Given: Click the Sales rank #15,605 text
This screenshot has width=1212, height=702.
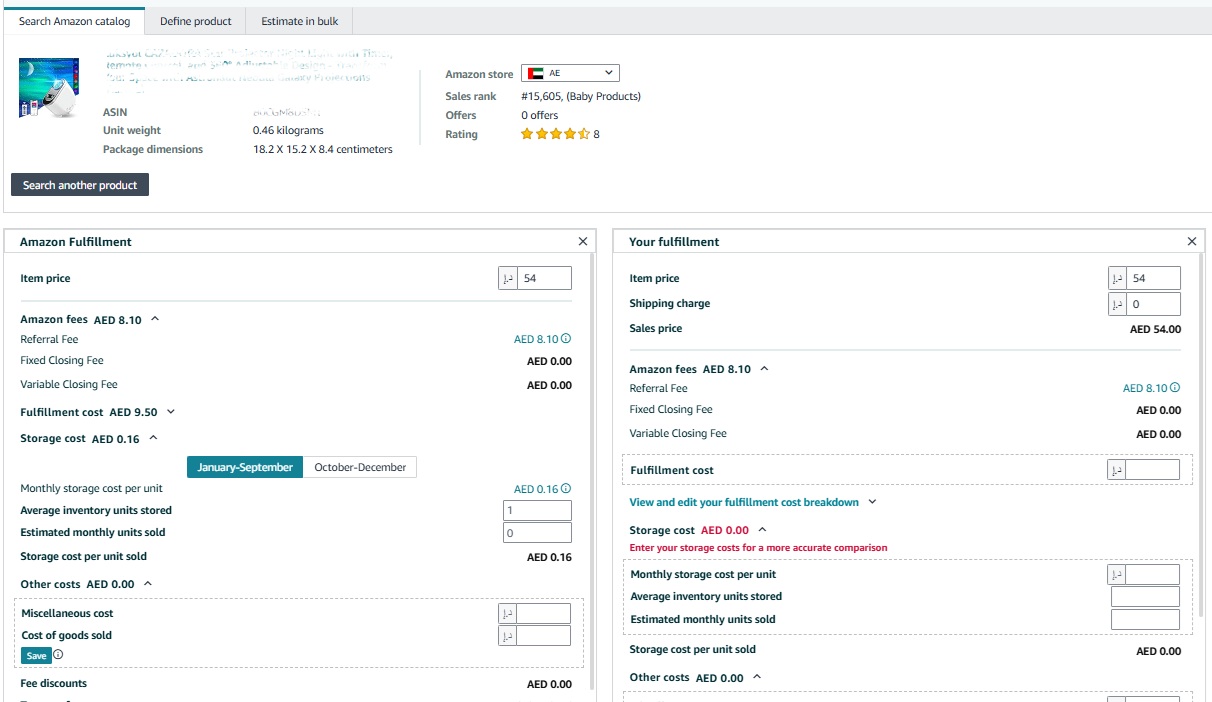Looking at the screenshot, I should point(581,96).
